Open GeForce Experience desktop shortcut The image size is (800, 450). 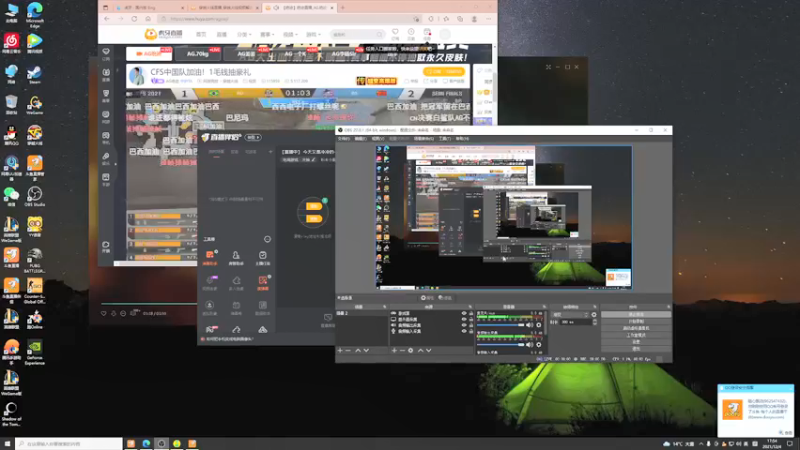(35, 352)
